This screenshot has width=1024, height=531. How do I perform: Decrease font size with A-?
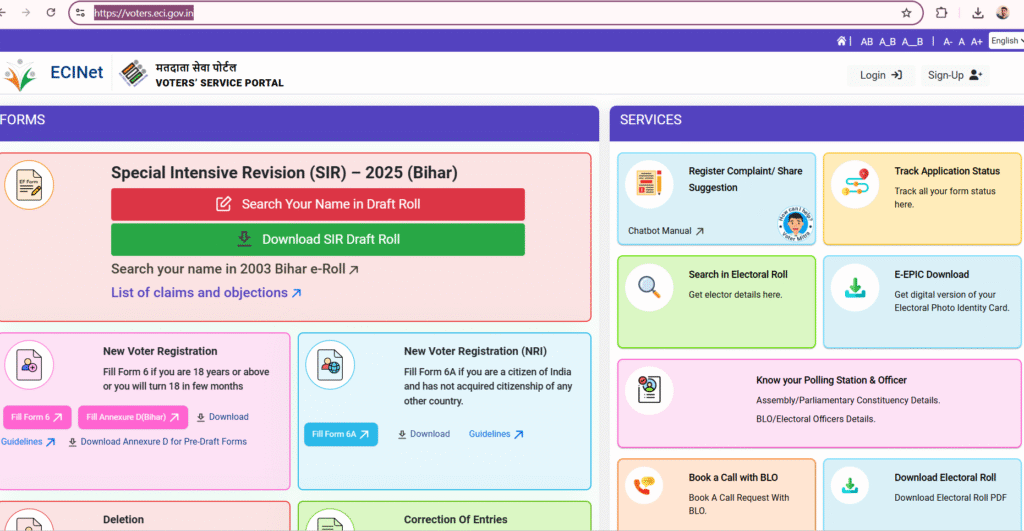(x=946, y=42)
